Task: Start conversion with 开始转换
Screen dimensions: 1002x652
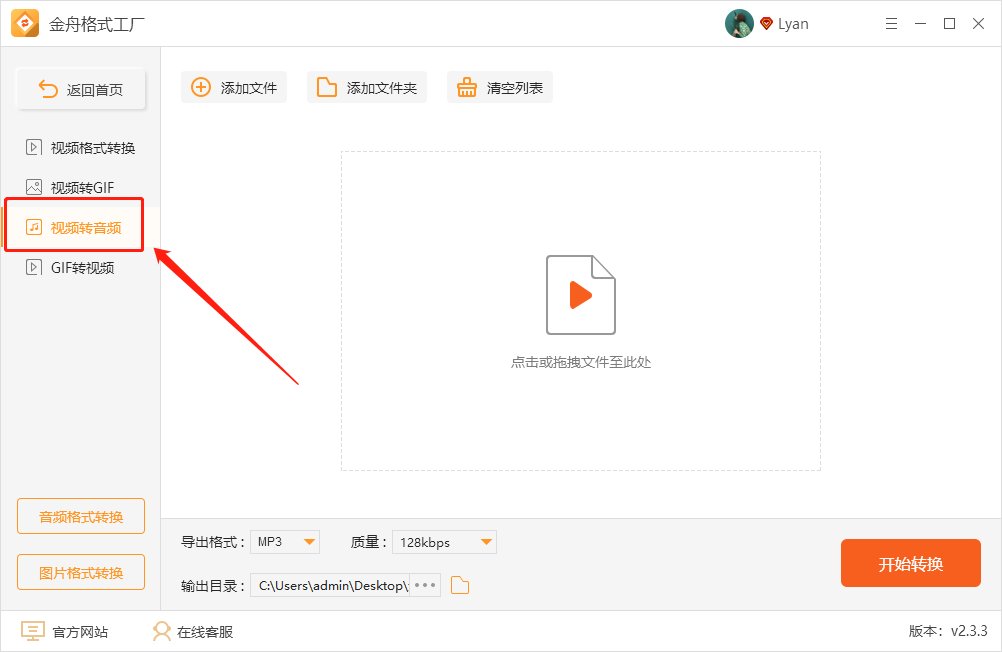Action: [x=910, y=563]
